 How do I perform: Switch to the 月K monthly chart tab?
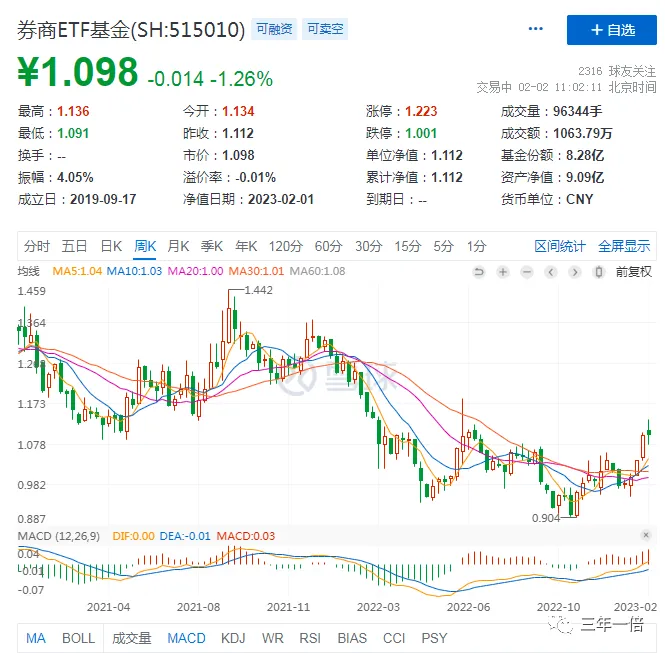click(178, 246)
